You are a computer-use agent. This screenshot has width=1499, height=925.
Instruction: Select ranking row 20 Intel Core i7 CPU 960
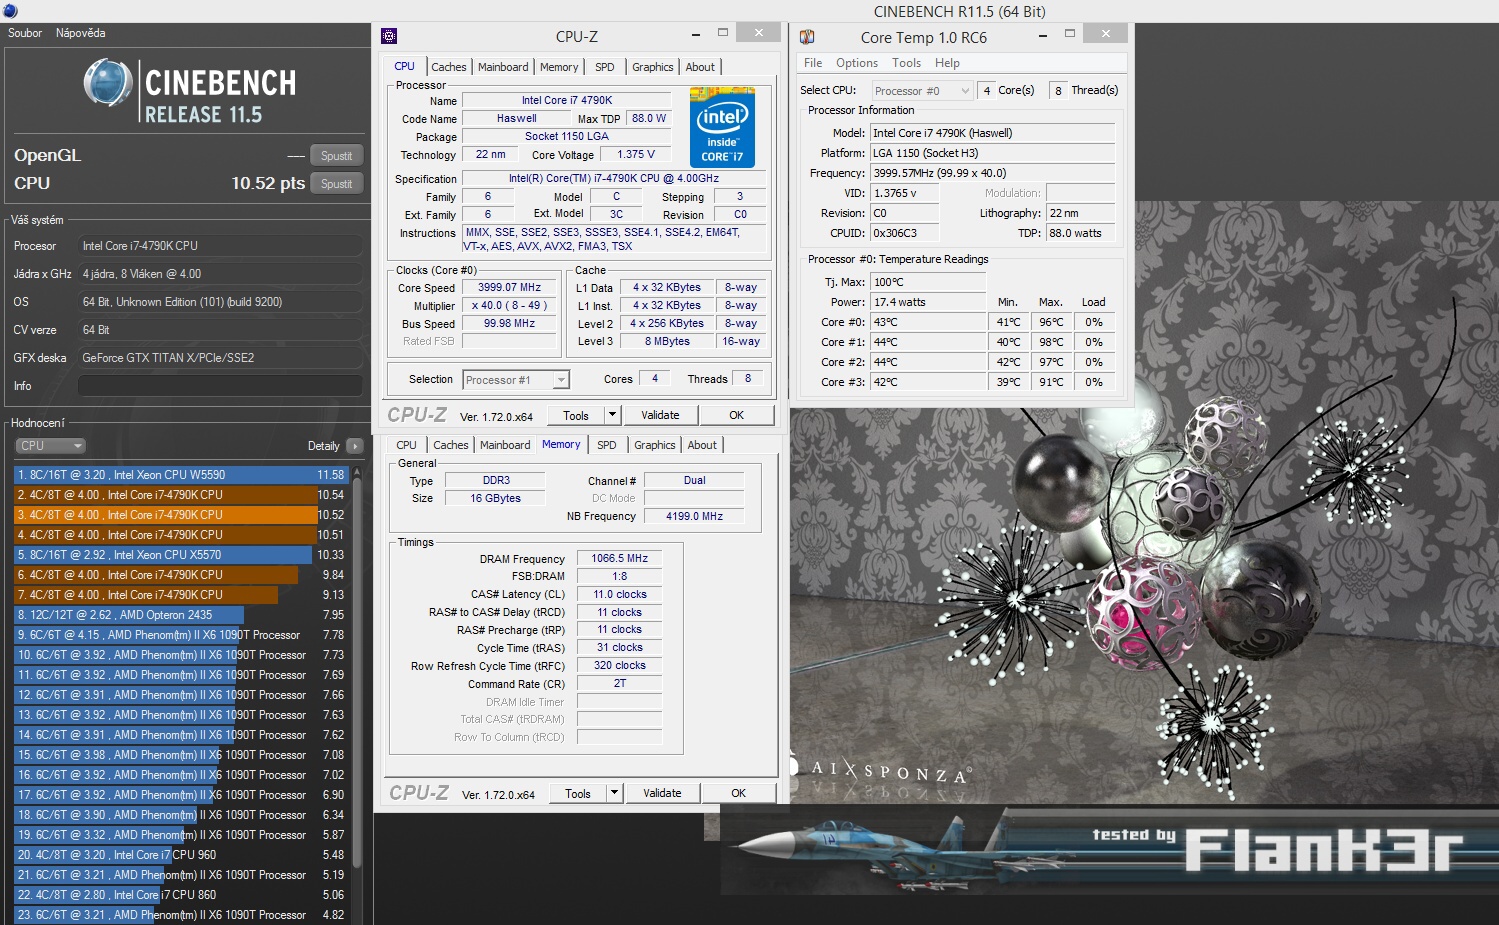tap(180, 855)
